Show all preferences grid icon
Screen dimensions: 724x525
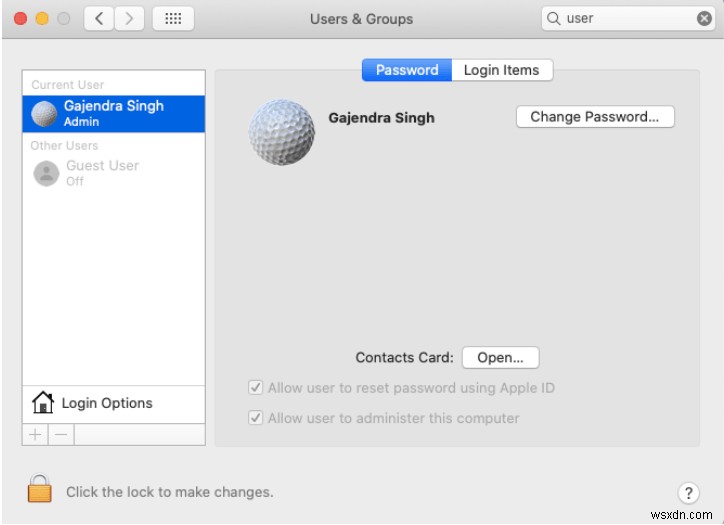tap(173, 18)
